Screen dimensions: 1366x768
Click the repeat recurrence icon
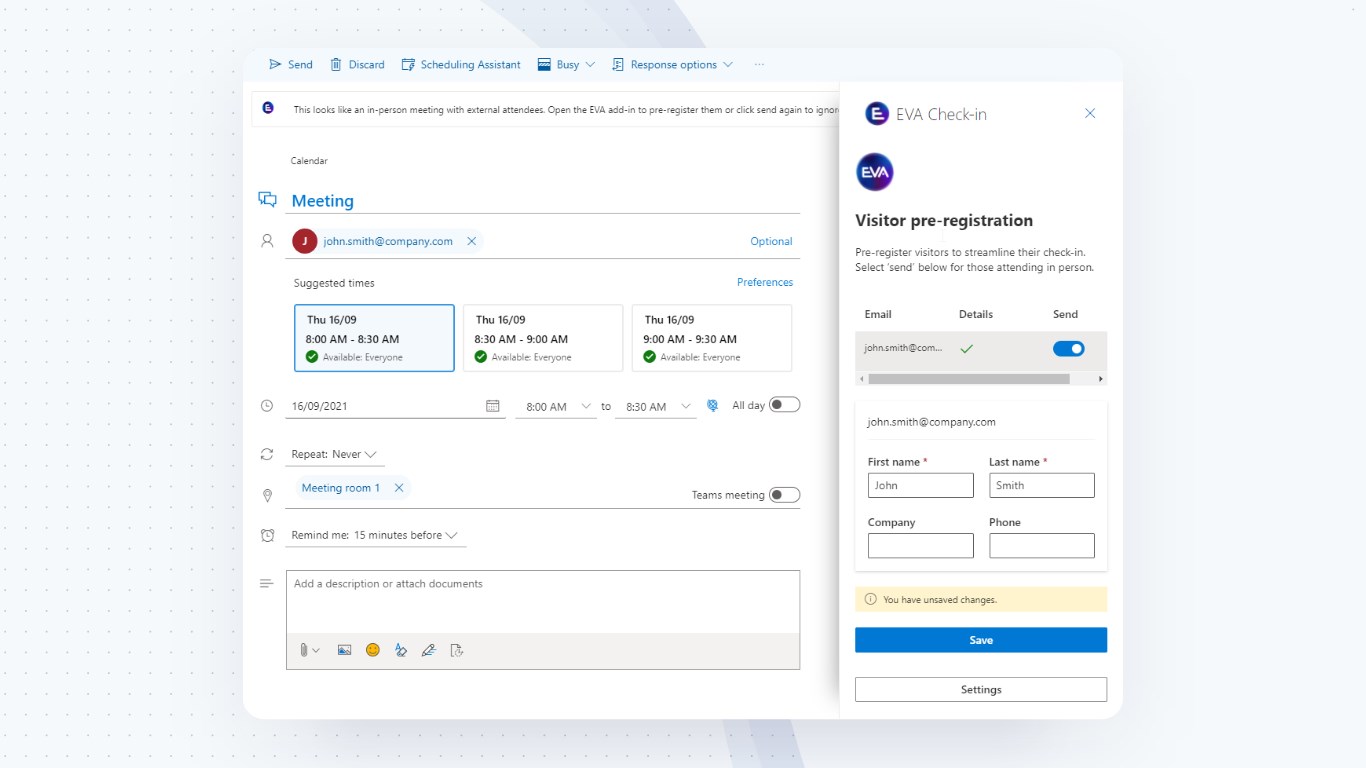click(x=267, y=454)
